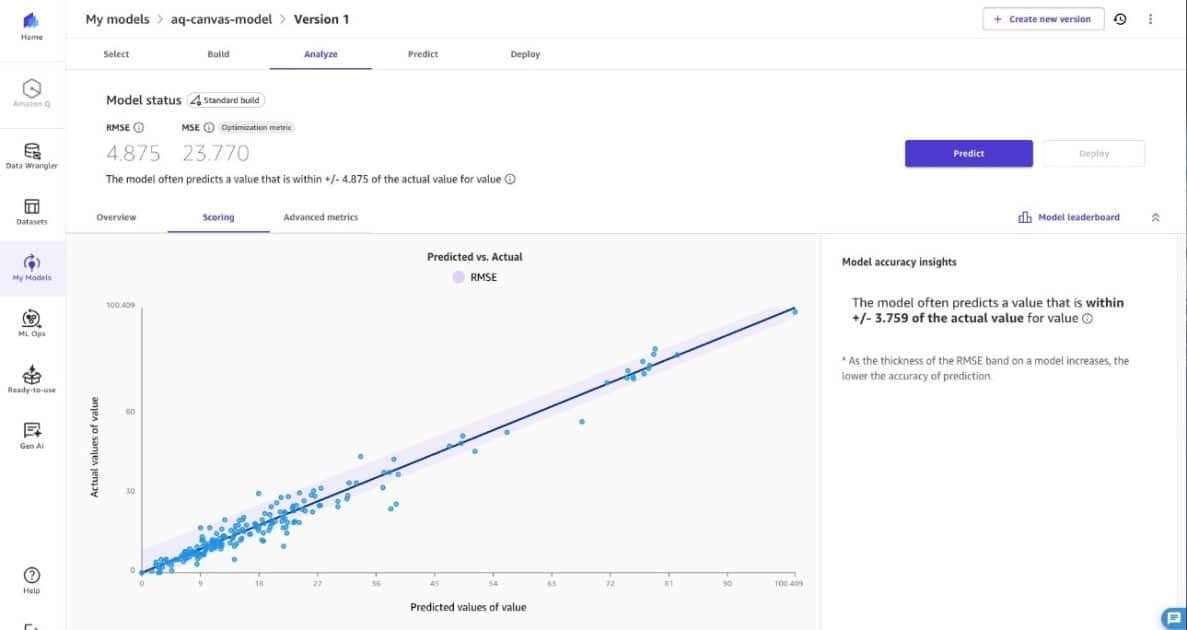Open Gen AI in the sidebar
This screenshot has width=1187, height=630.
coord(32,435)
